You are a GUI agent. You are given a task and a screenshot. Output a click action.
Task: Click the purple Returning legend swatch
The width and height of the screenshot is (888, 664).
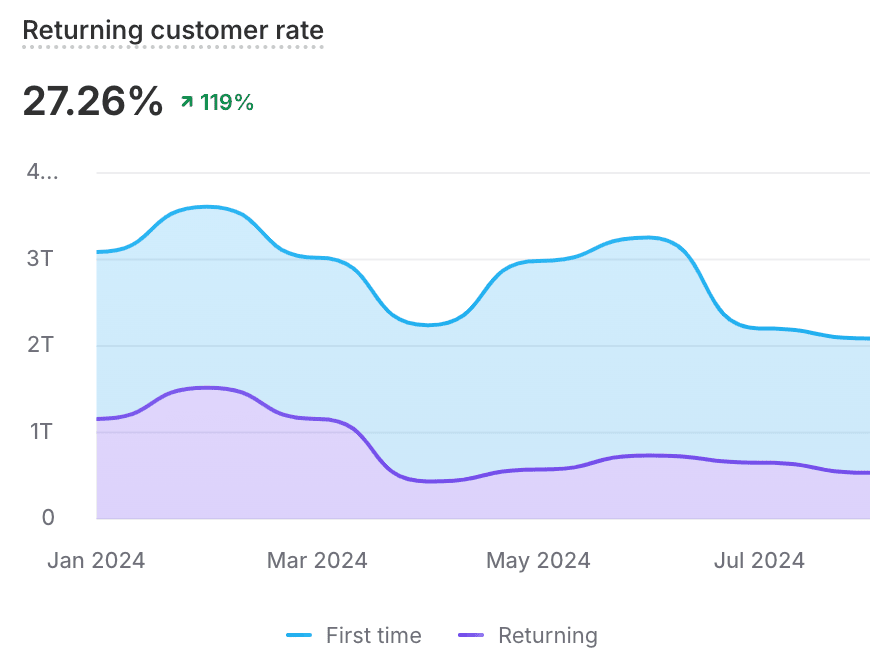(x=471, y=635)
